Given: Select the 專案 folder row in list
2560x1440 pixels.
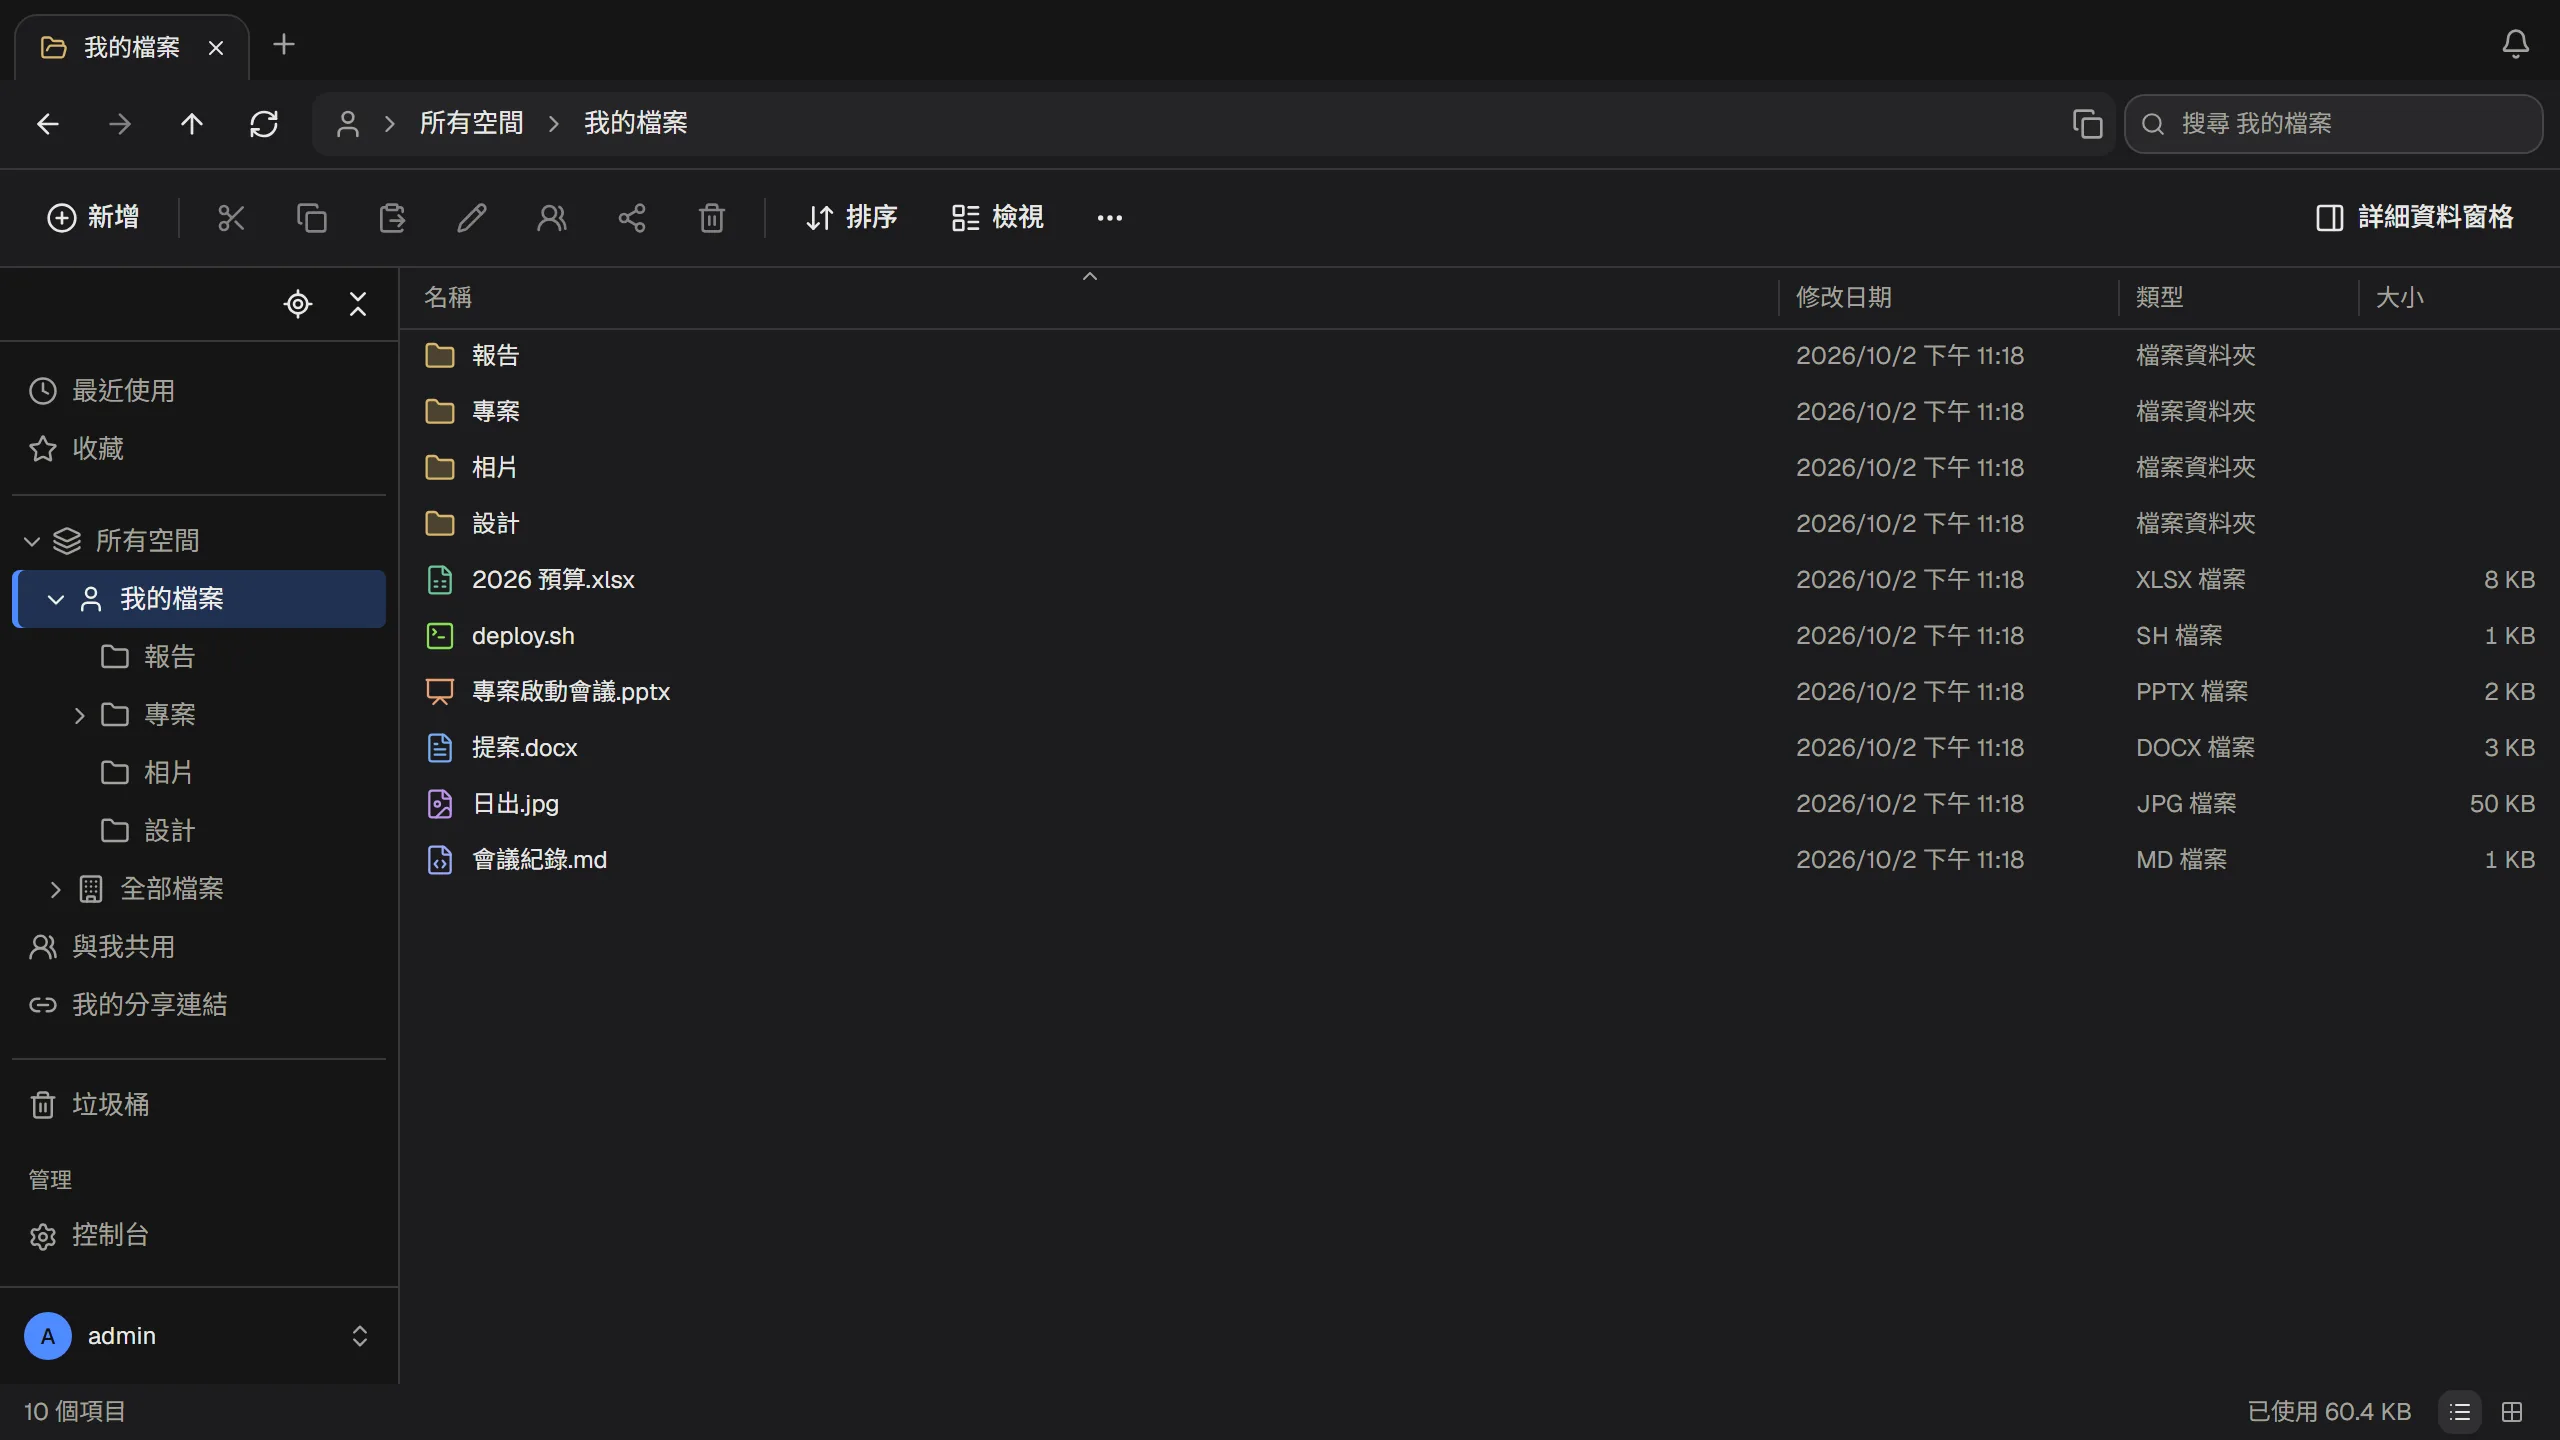Looking at the screenshot, I should [1479, 412].
